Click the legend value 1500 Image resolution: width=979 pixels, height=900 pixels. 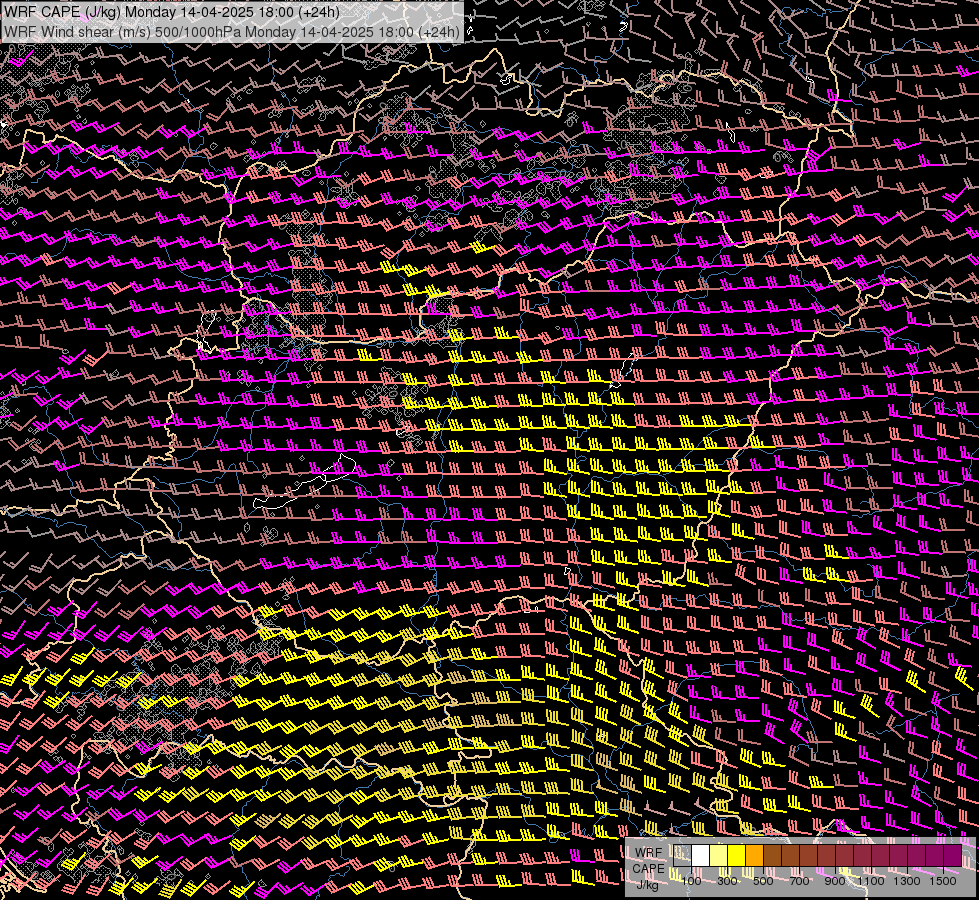943,881
